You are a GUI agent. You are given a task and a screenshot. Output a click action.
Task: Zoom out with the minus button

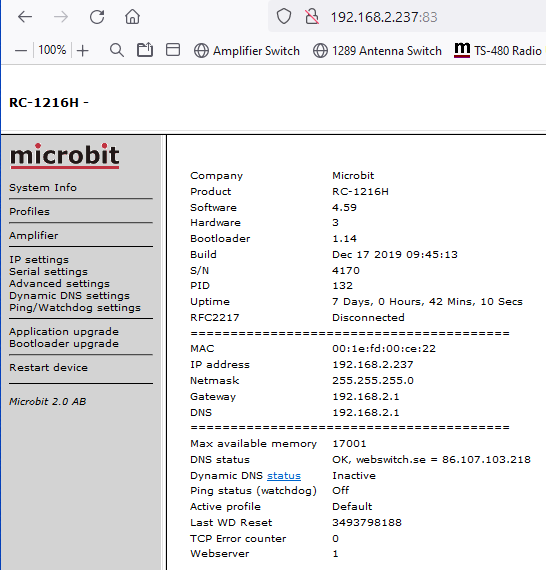coord(21,50)
